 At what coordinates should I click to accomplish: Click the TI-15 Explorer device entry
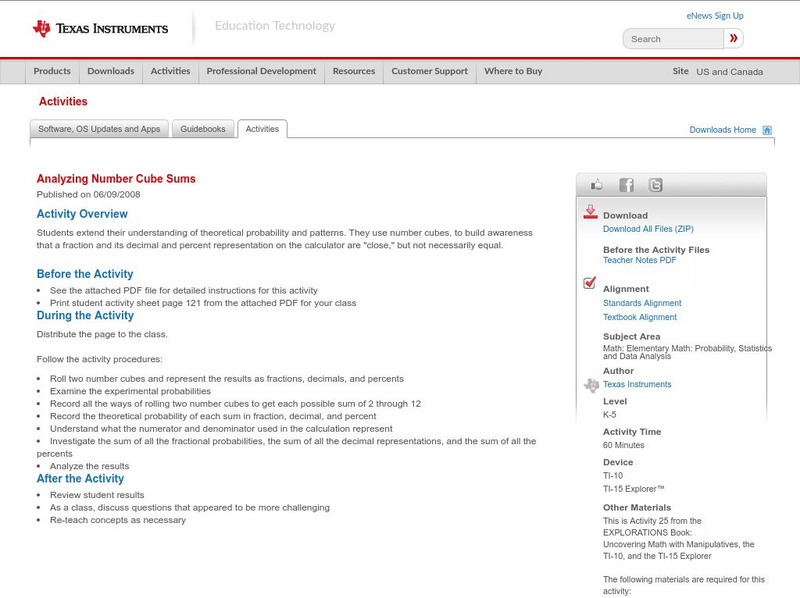(x=634, y=489)
